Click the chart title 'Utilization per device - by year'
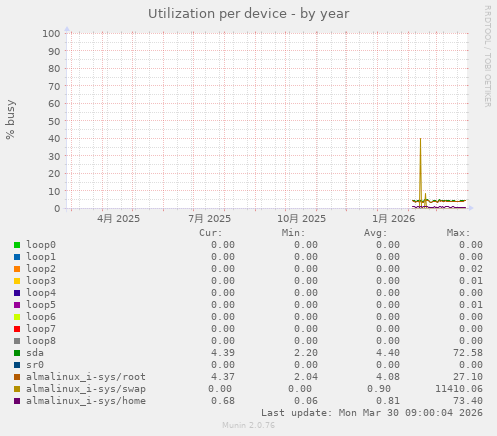 pos(249,14)
